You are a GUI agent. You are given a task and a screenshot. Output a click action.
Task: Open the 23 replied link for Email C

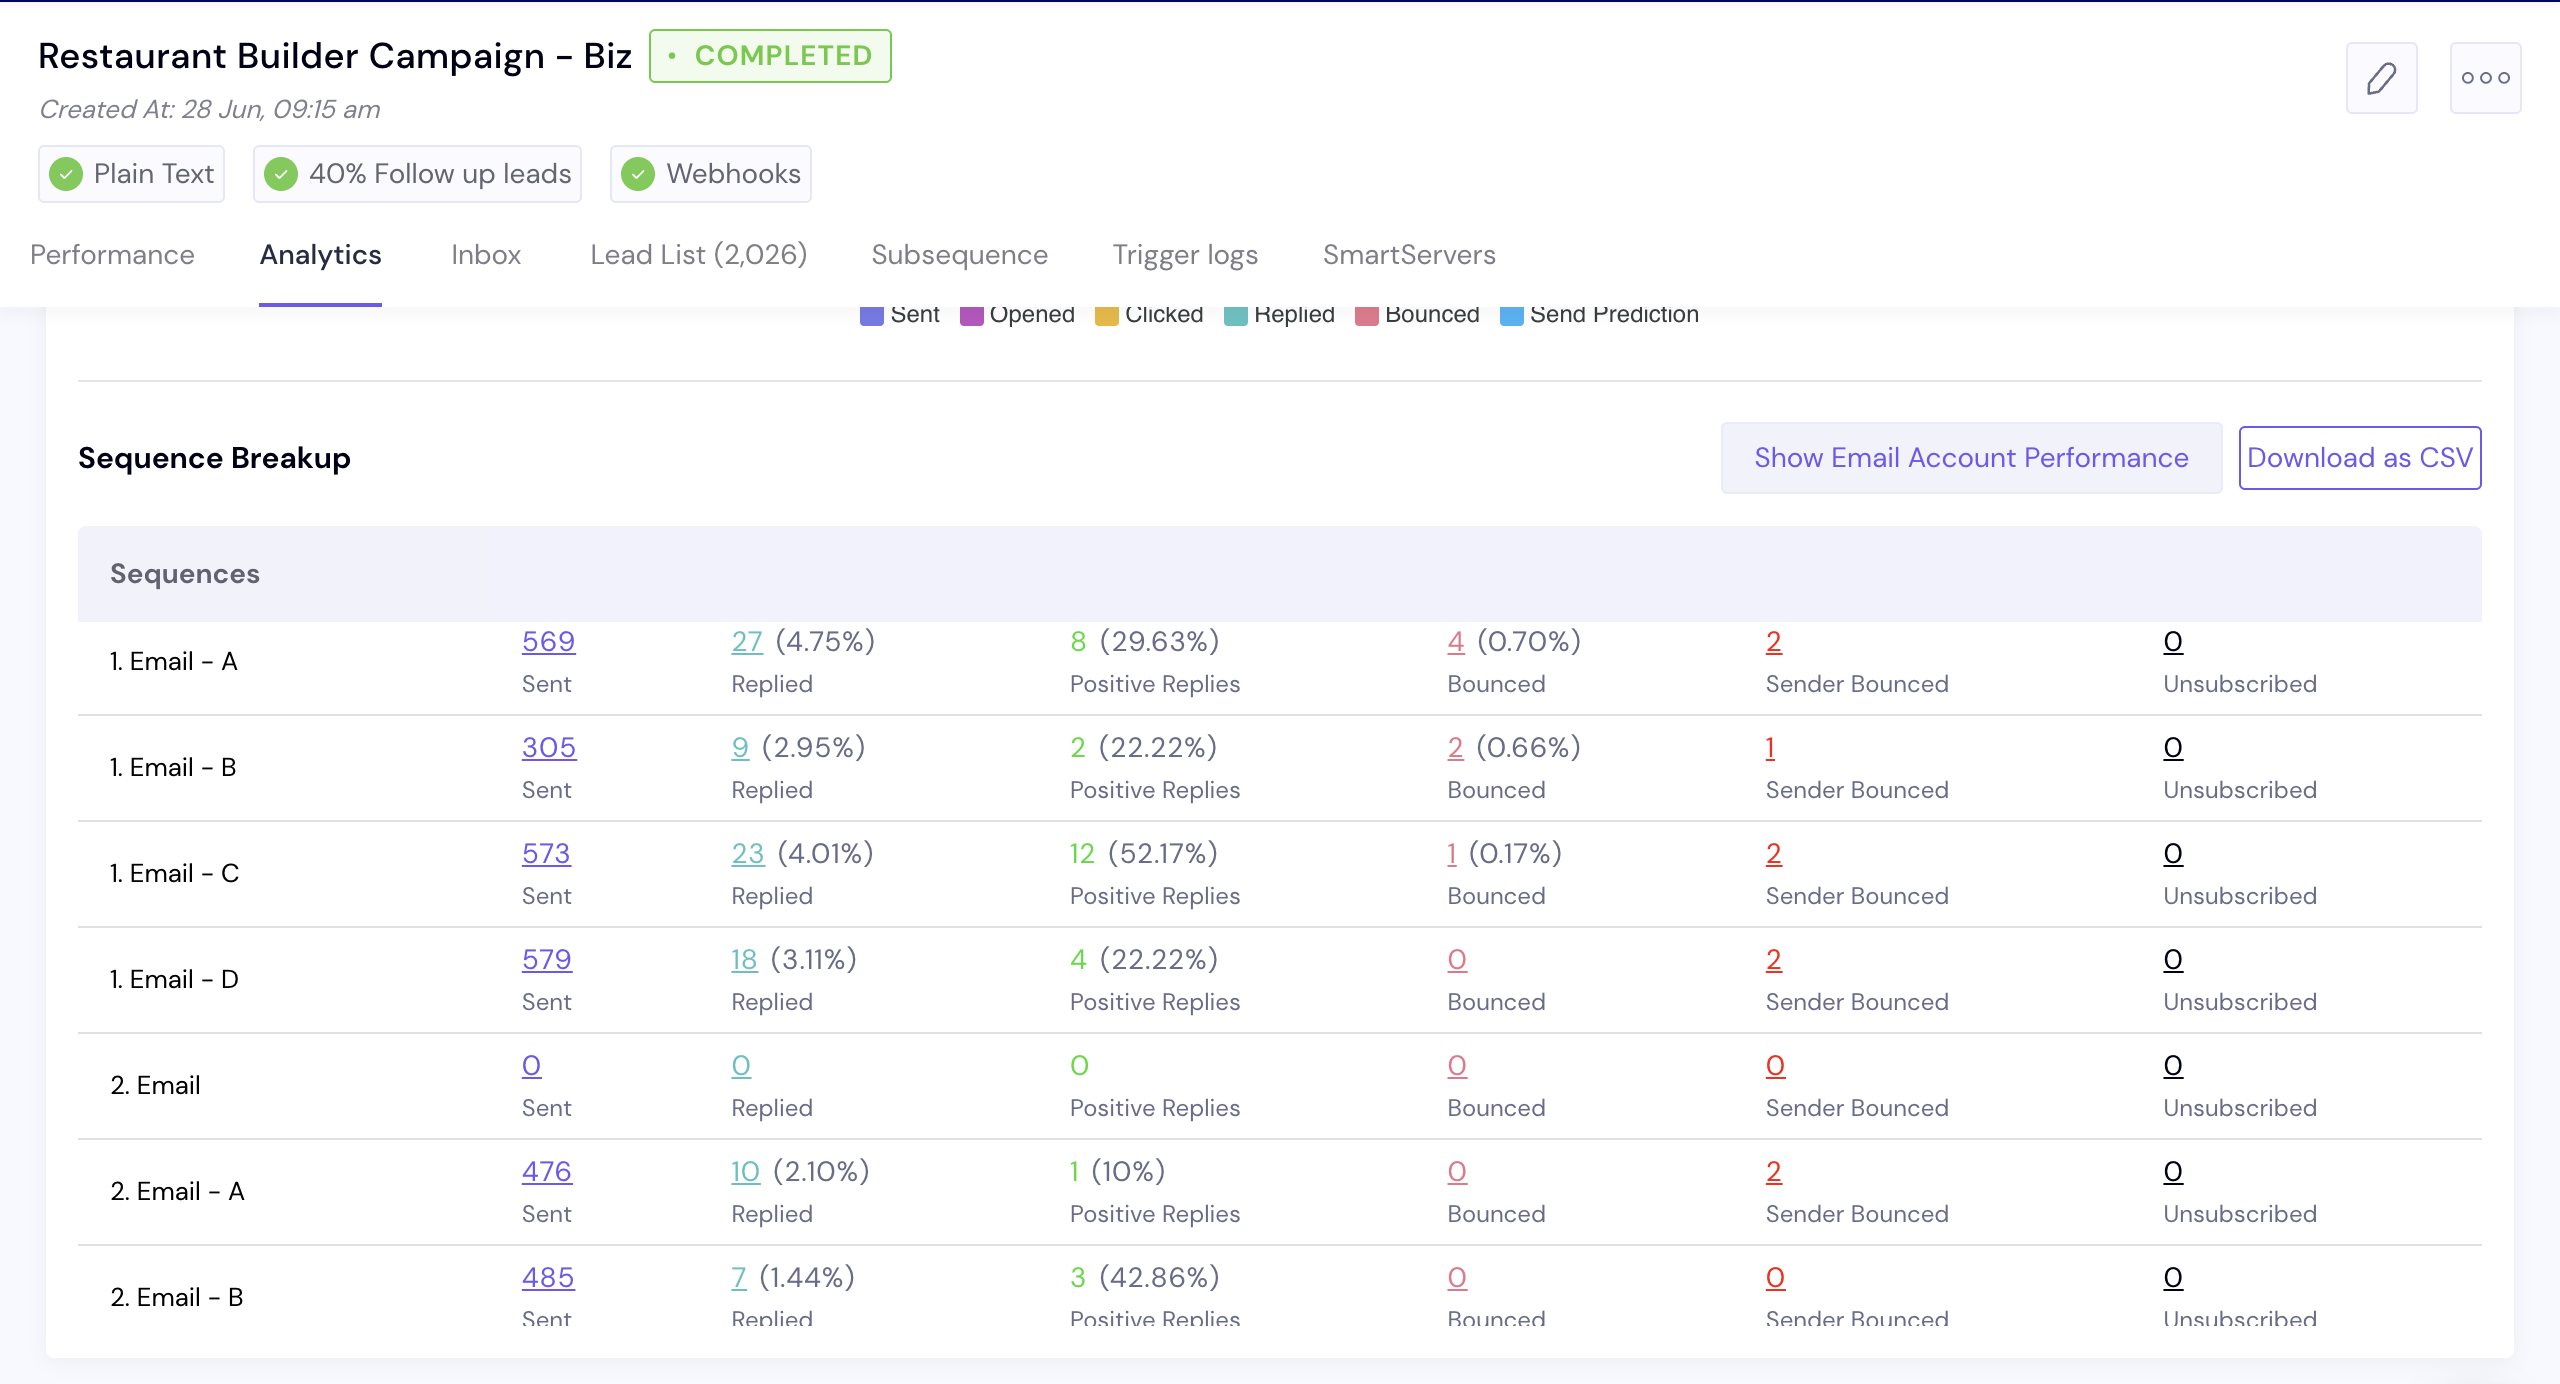(x=747, y=854)
